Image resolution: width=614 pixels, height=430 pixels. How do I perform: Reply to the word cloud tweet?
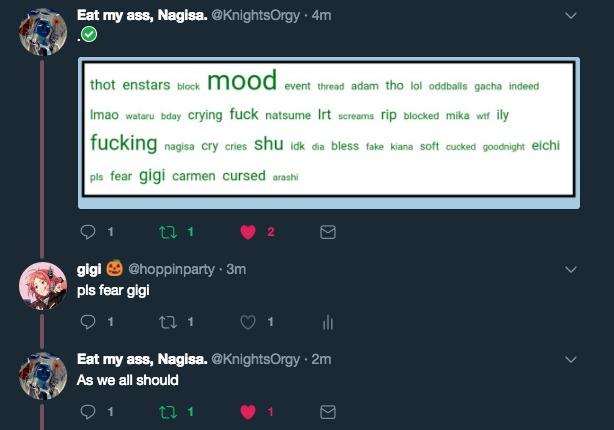point(88,232)
